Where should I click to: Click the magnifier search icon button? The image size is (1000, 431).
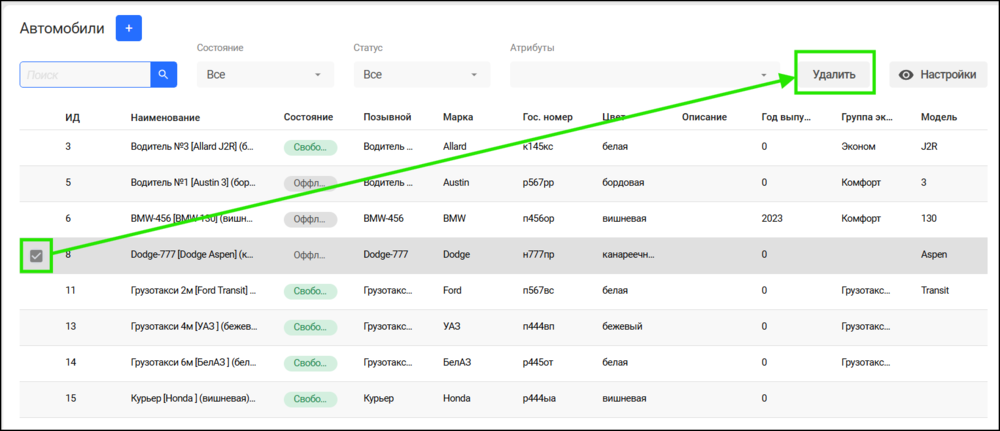(x=163, y=75)
